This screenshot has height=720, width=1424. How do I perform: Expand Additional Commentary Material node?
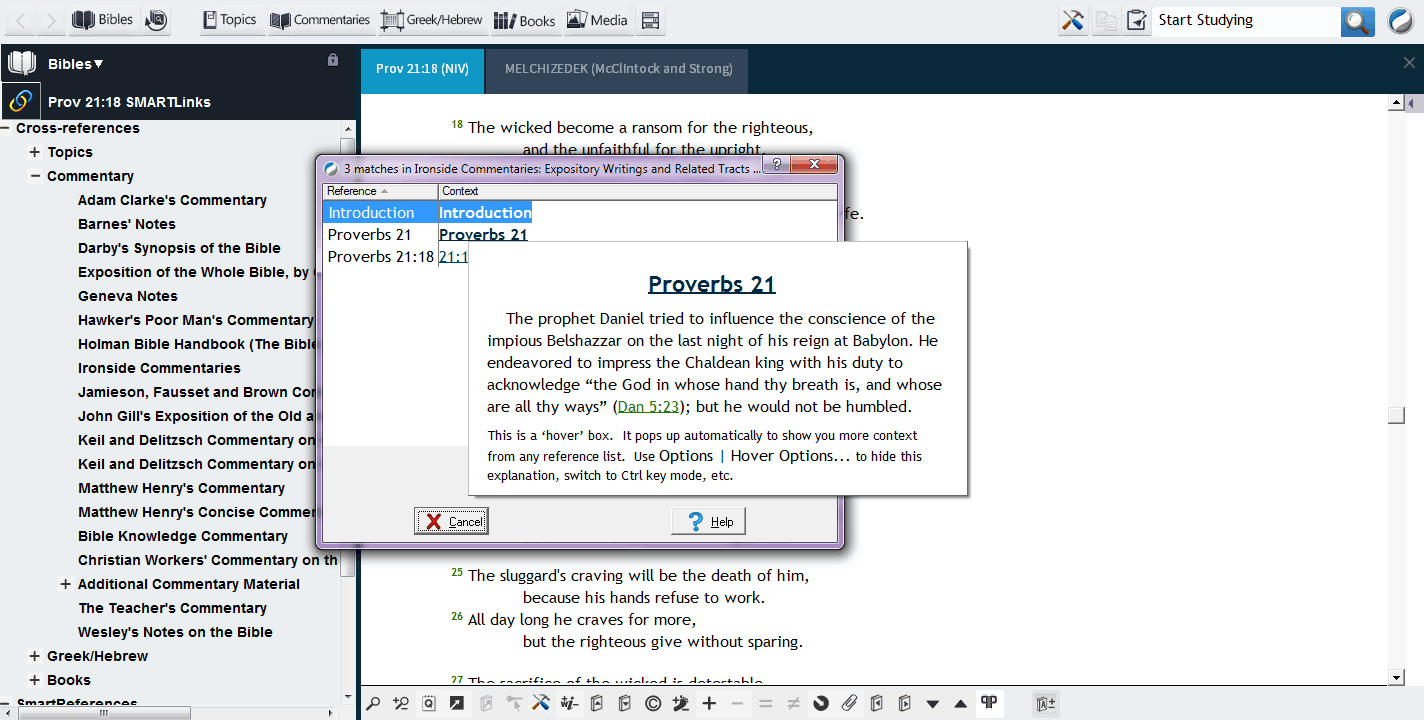(x=66, y=584)
